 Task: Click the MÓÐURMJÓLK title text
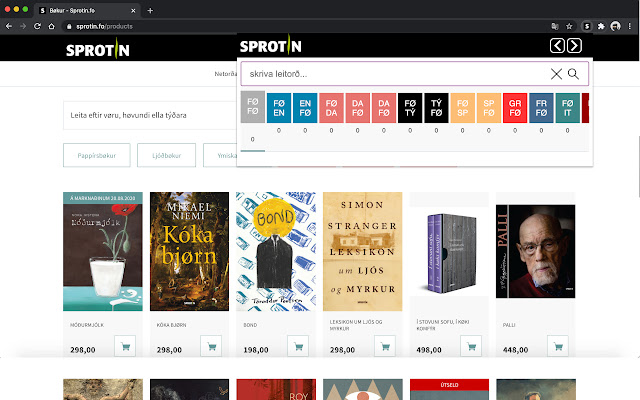click(x=87, y=325)
